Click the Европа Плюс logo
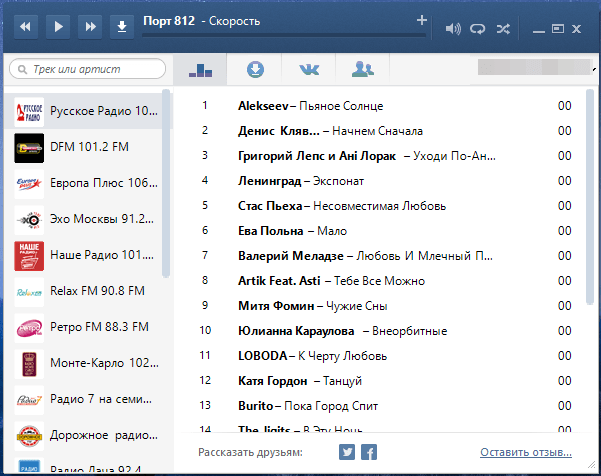The width and height of the screenshot is (601, 476). click(29, 184)
